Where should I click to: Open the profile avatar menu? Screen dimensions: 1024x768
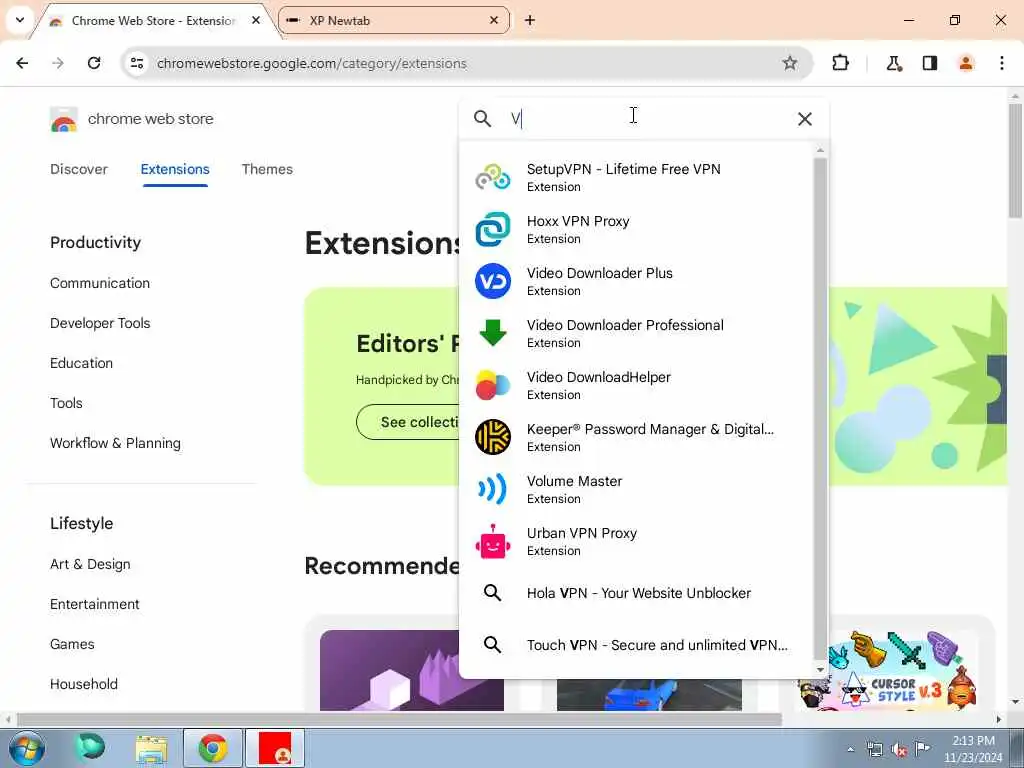point(965,63)
